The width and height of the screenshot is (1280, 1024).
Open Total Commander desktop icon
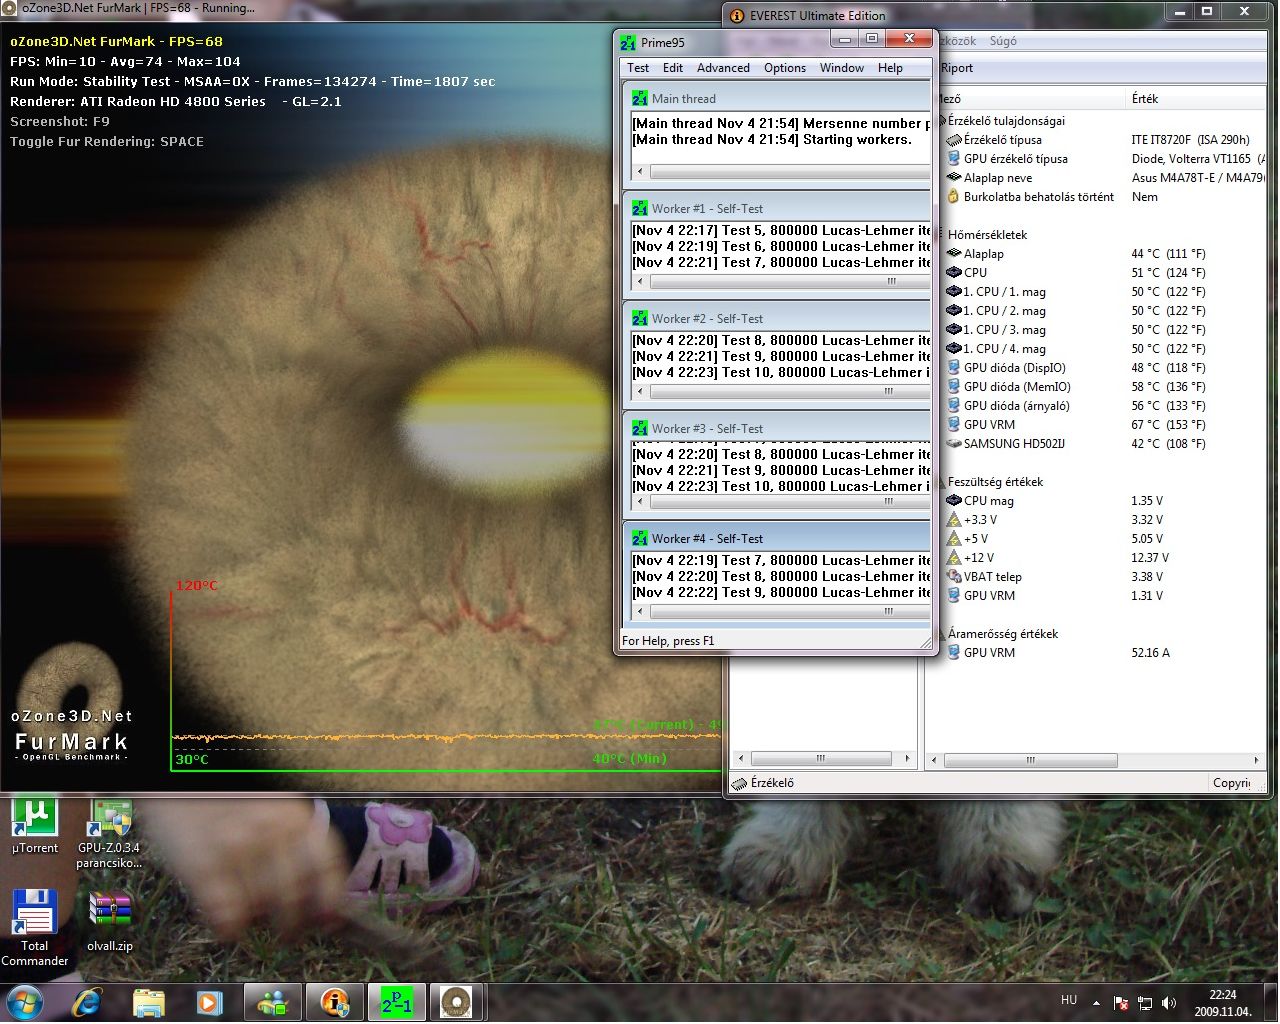point(35,927)
